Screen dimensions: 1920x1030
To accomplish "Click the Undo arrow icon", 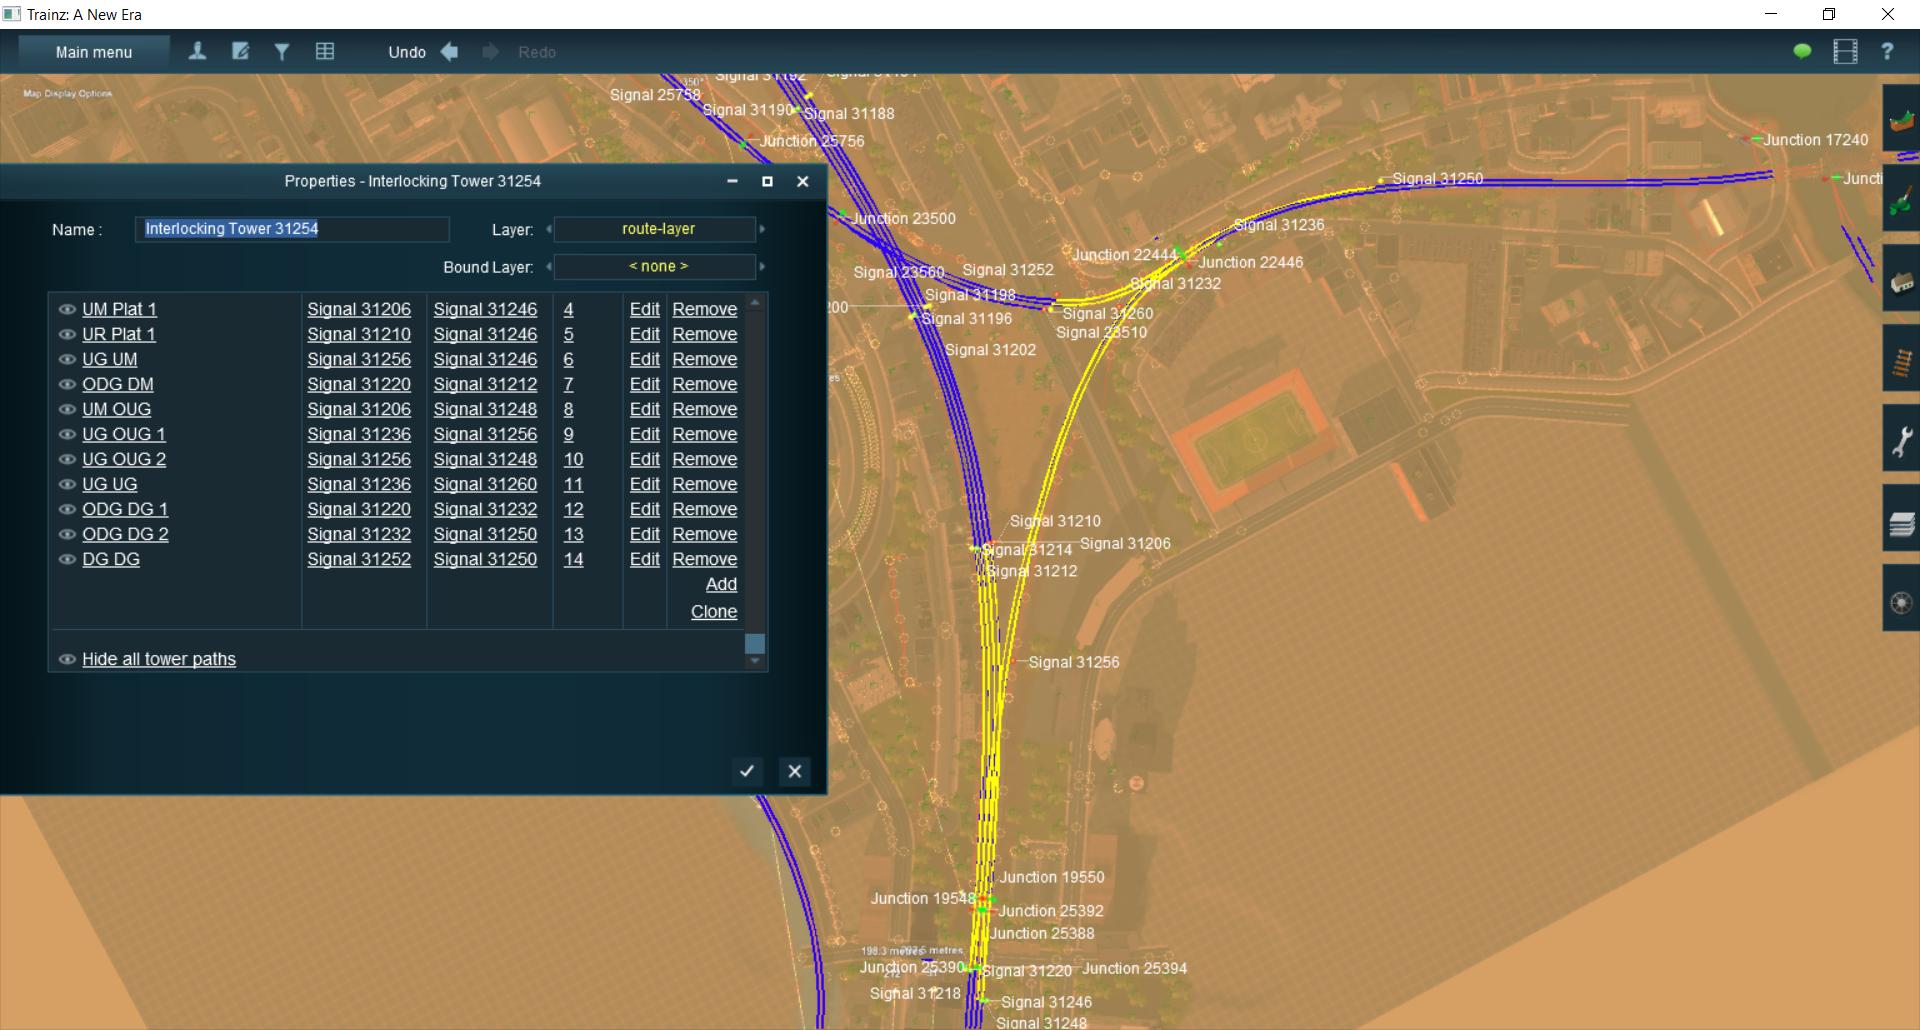I will pos(450,52).
